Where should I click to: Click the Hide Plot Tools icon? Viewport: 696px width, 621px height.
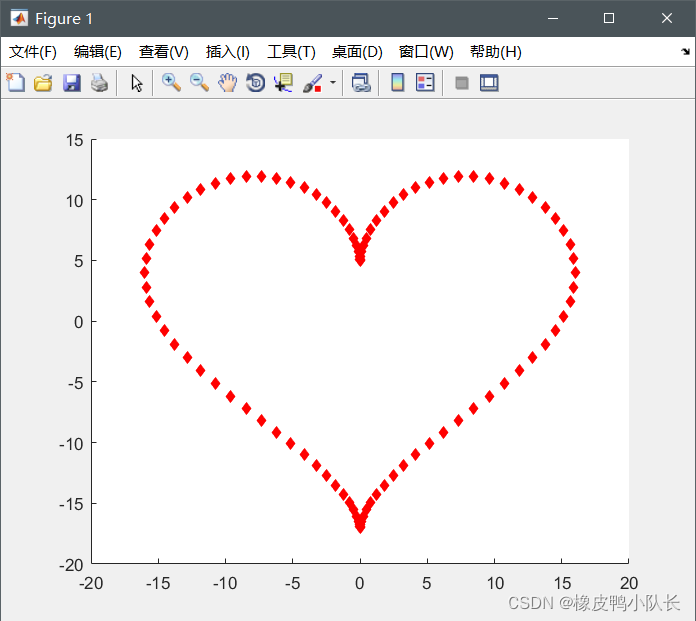click(462, 83)
